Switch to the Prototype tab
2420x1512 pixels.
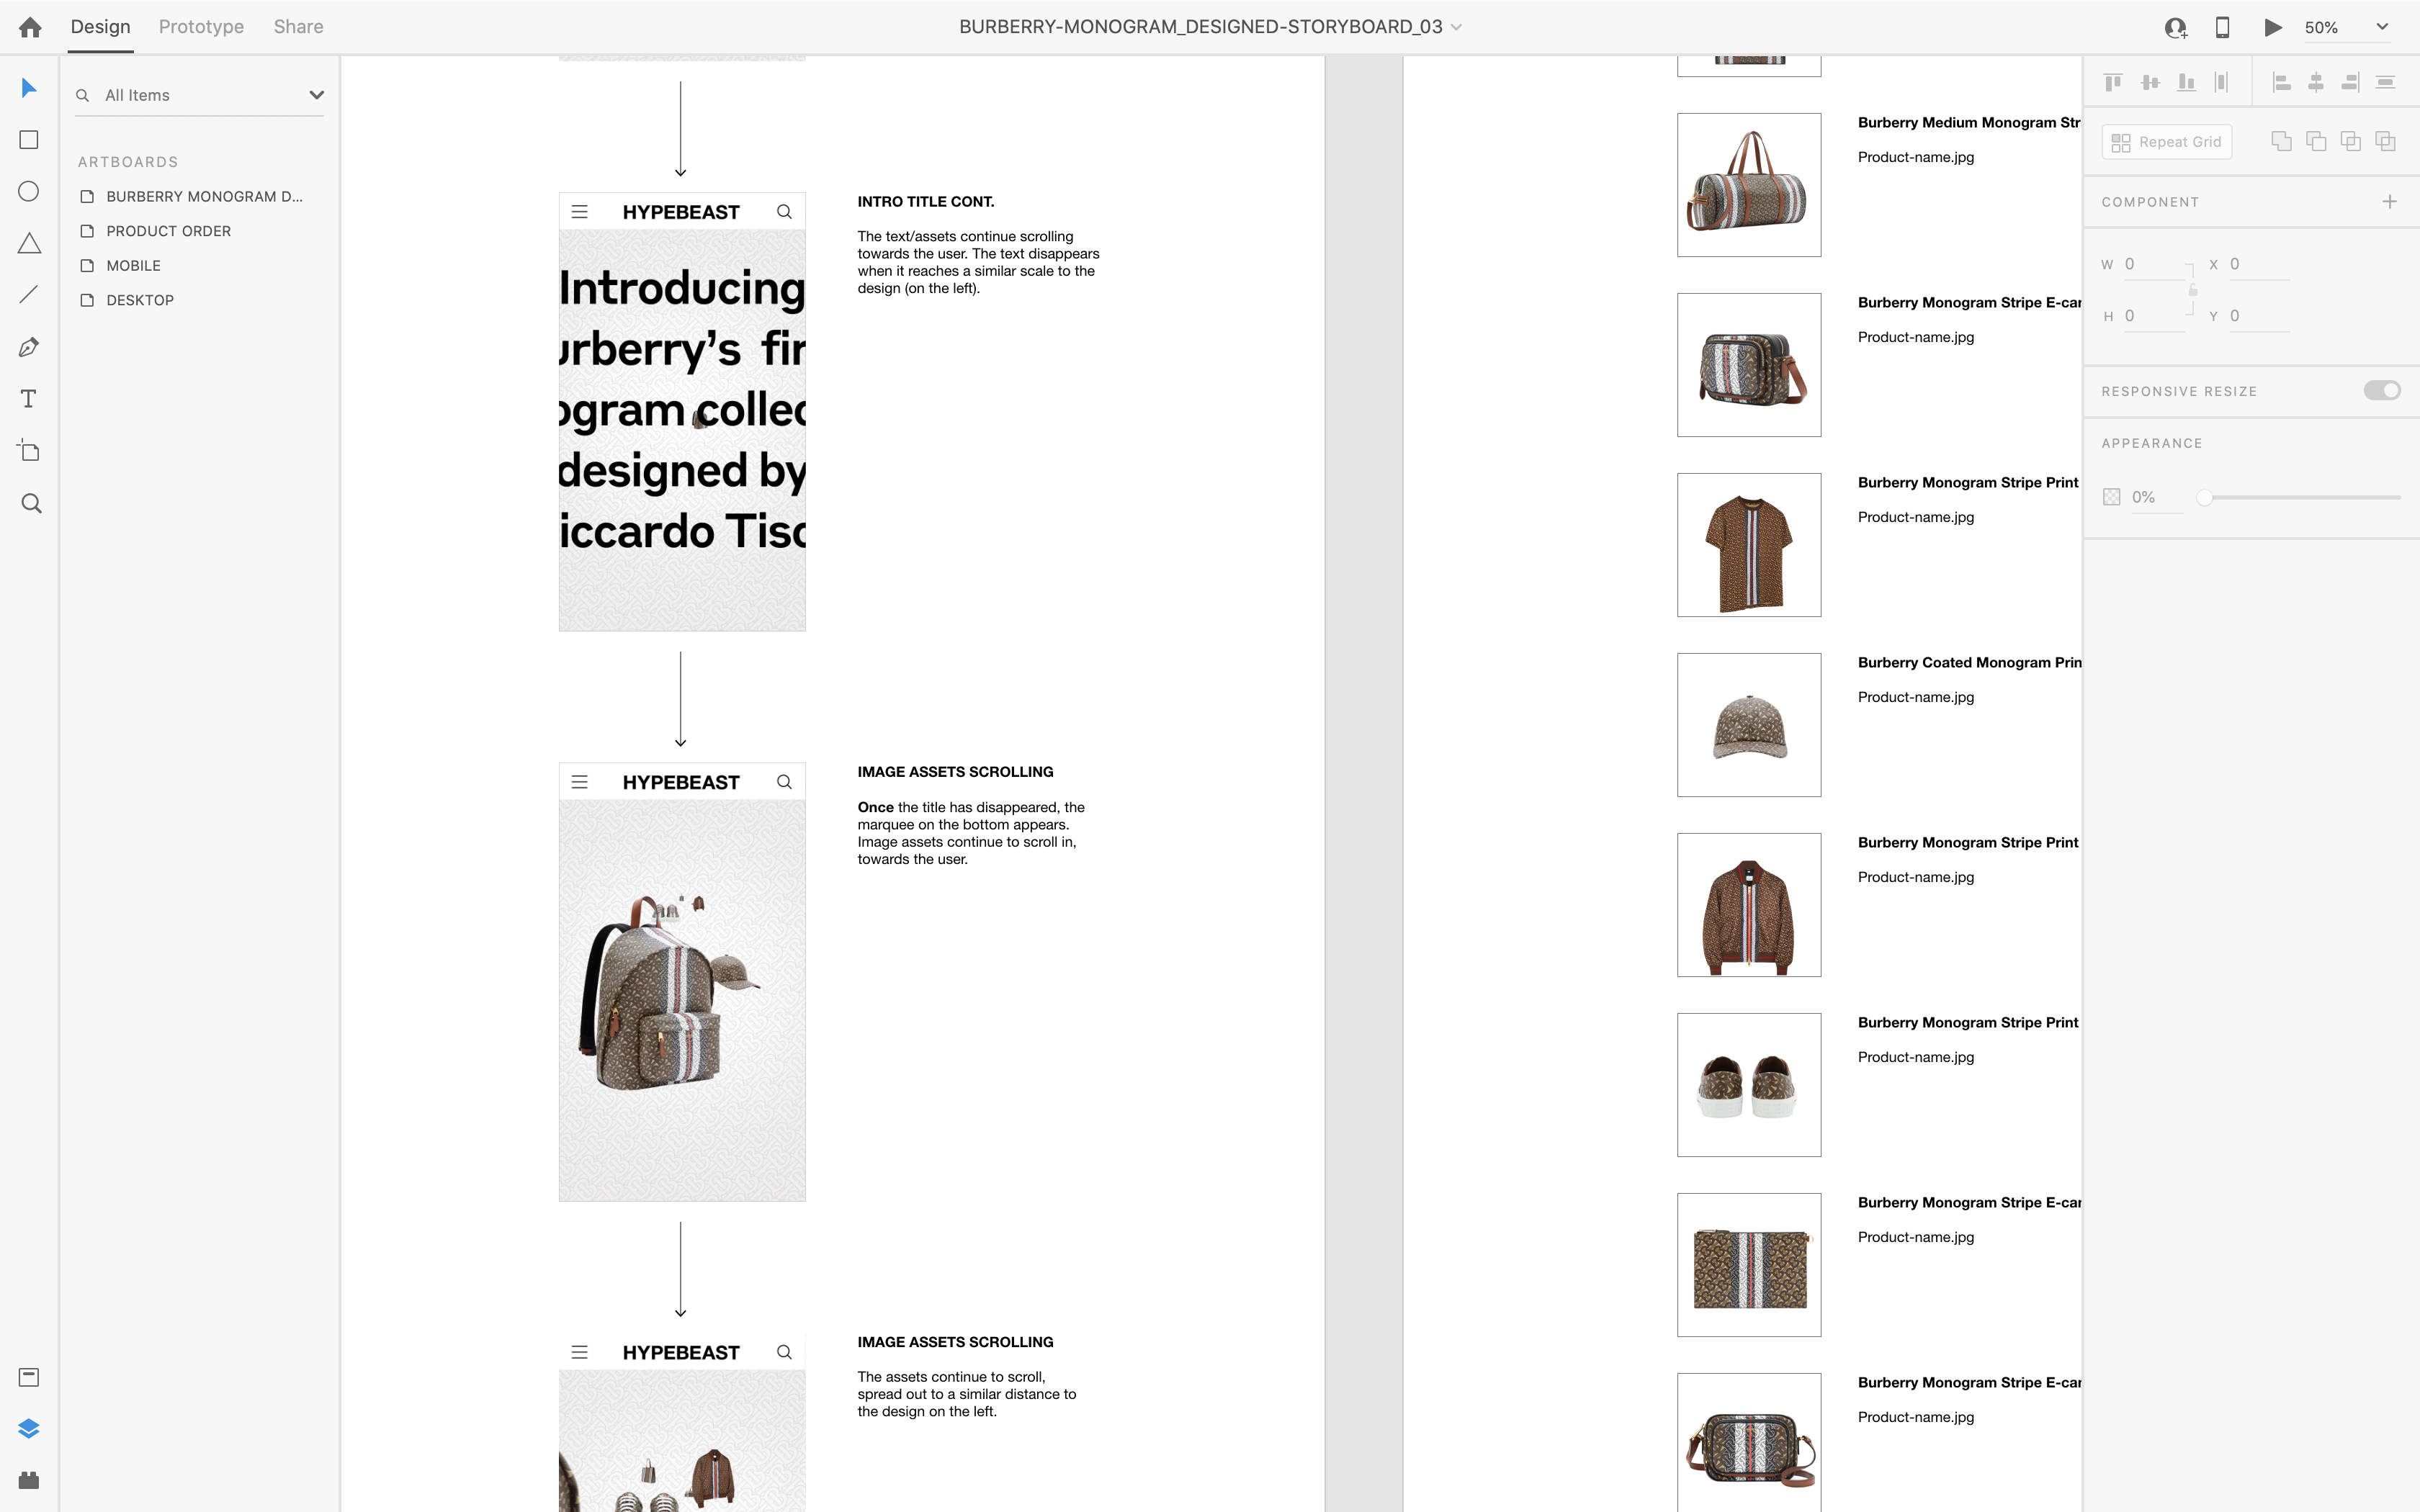(201, 27)
